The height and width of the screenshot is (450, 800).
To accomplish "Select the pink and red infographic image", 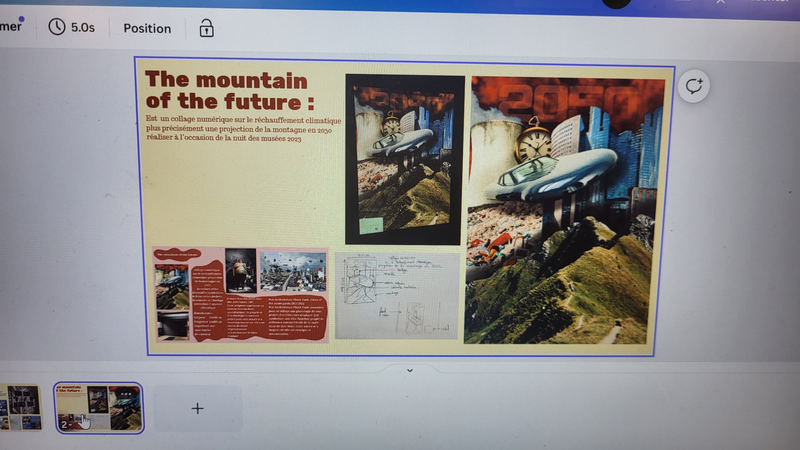I will coord(240,295).
